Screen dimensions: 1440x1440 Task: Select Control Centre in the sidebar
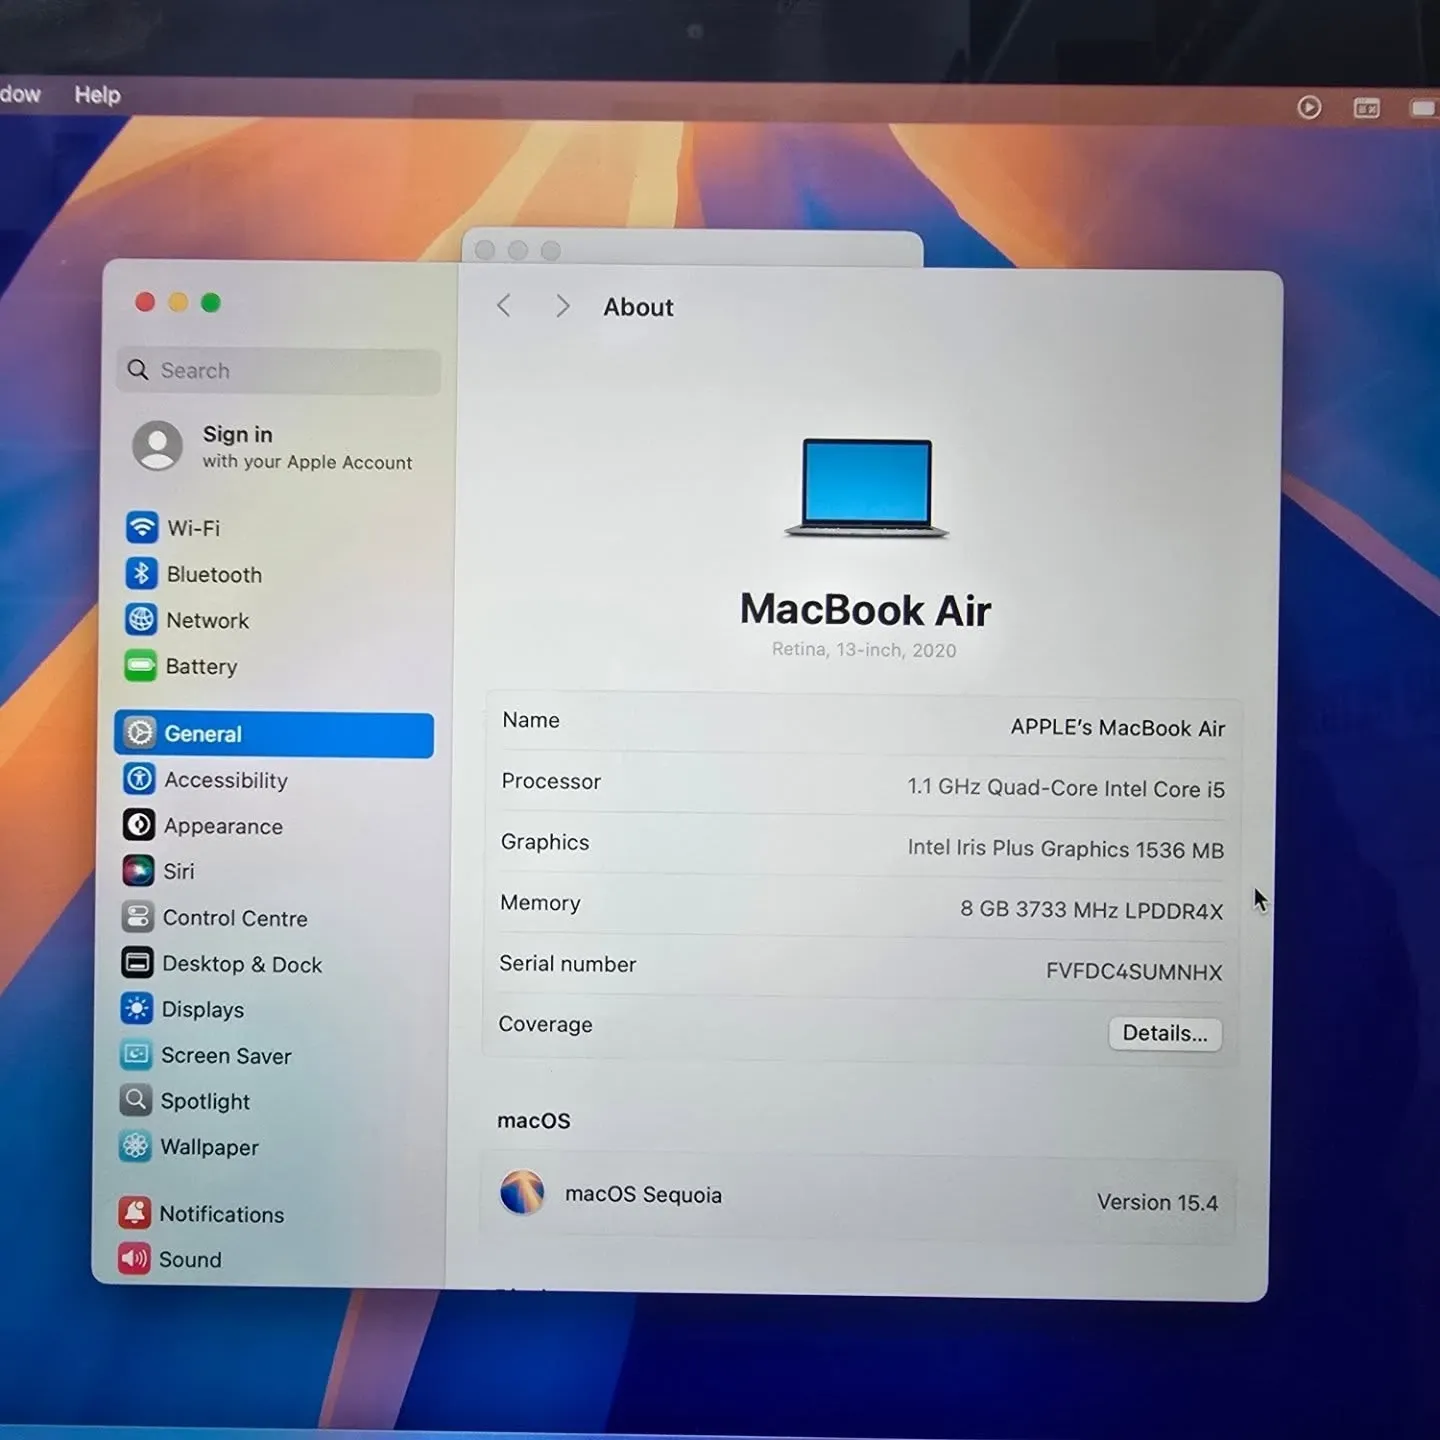pyautogui.click(x=270, y=917)
